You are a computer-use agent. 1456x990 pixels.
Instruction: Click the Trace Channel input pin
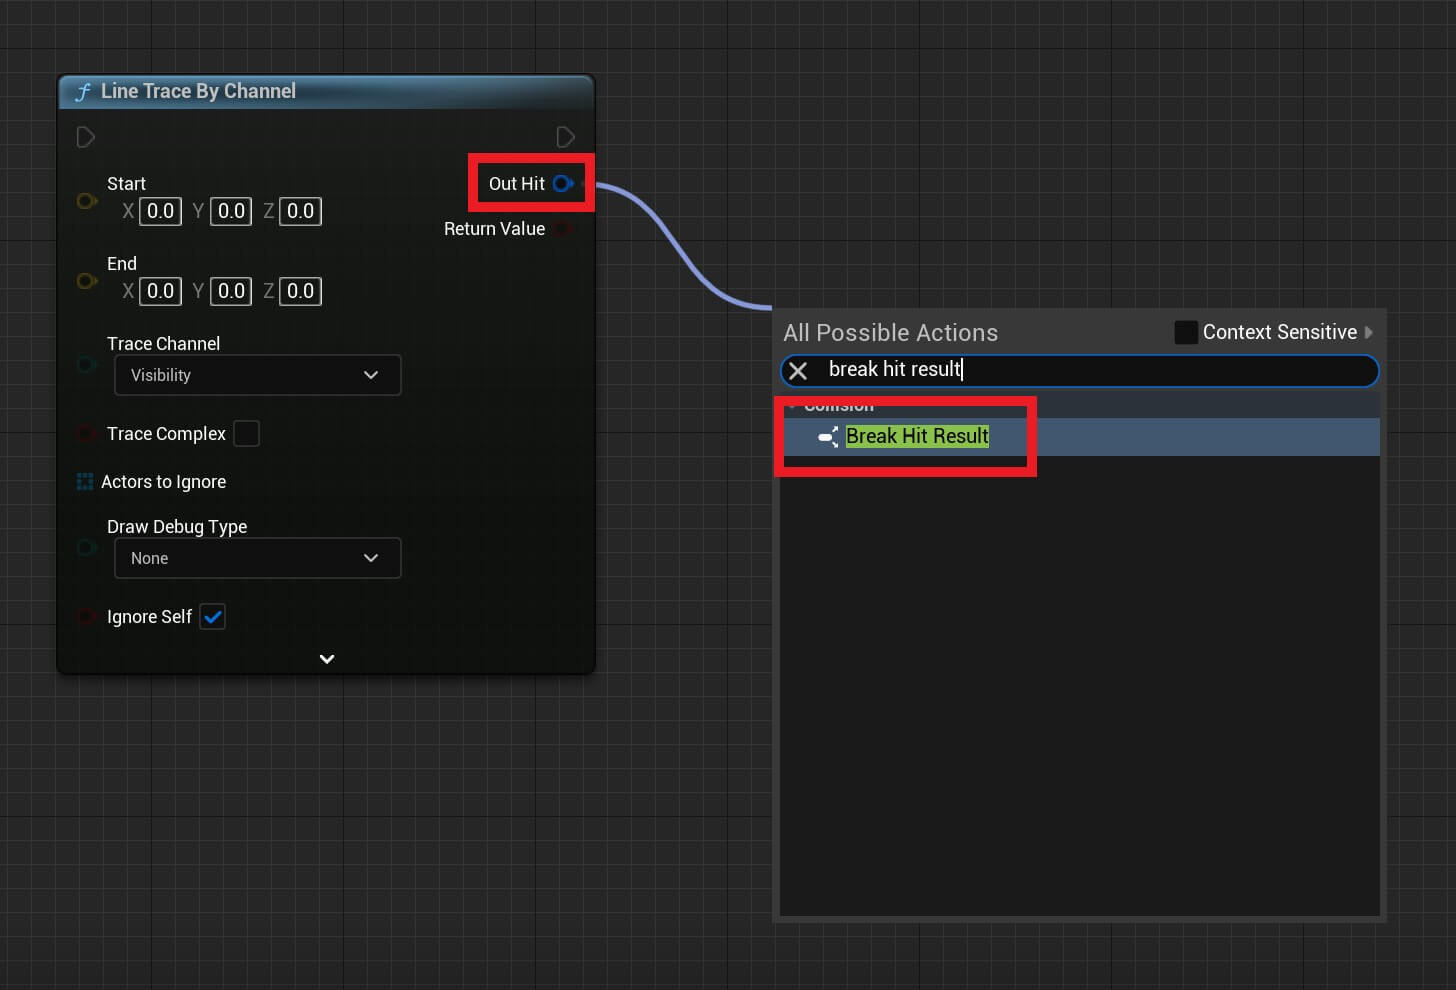[x=86, y=364]
